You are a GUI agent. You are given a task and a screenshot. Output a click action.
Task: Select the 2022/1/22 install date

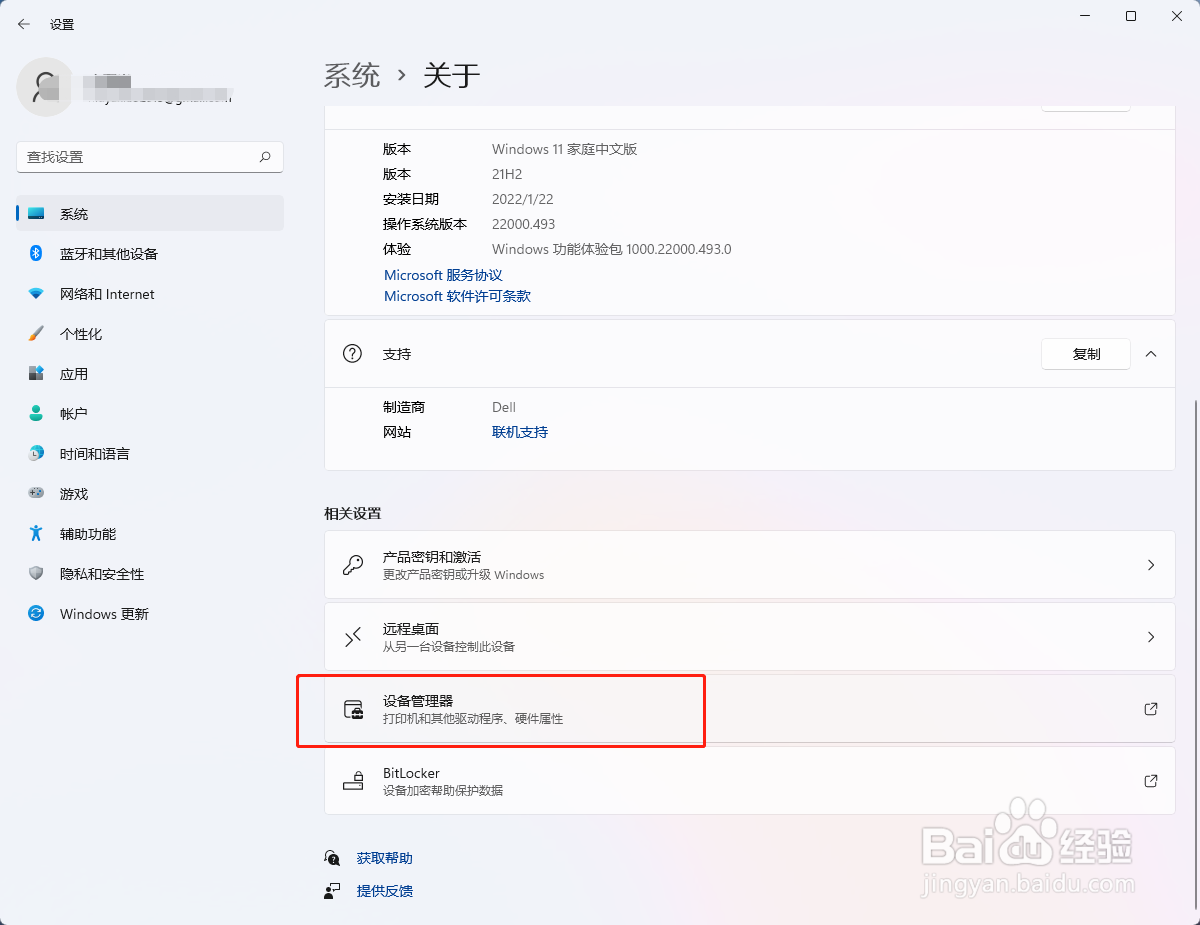524,199
